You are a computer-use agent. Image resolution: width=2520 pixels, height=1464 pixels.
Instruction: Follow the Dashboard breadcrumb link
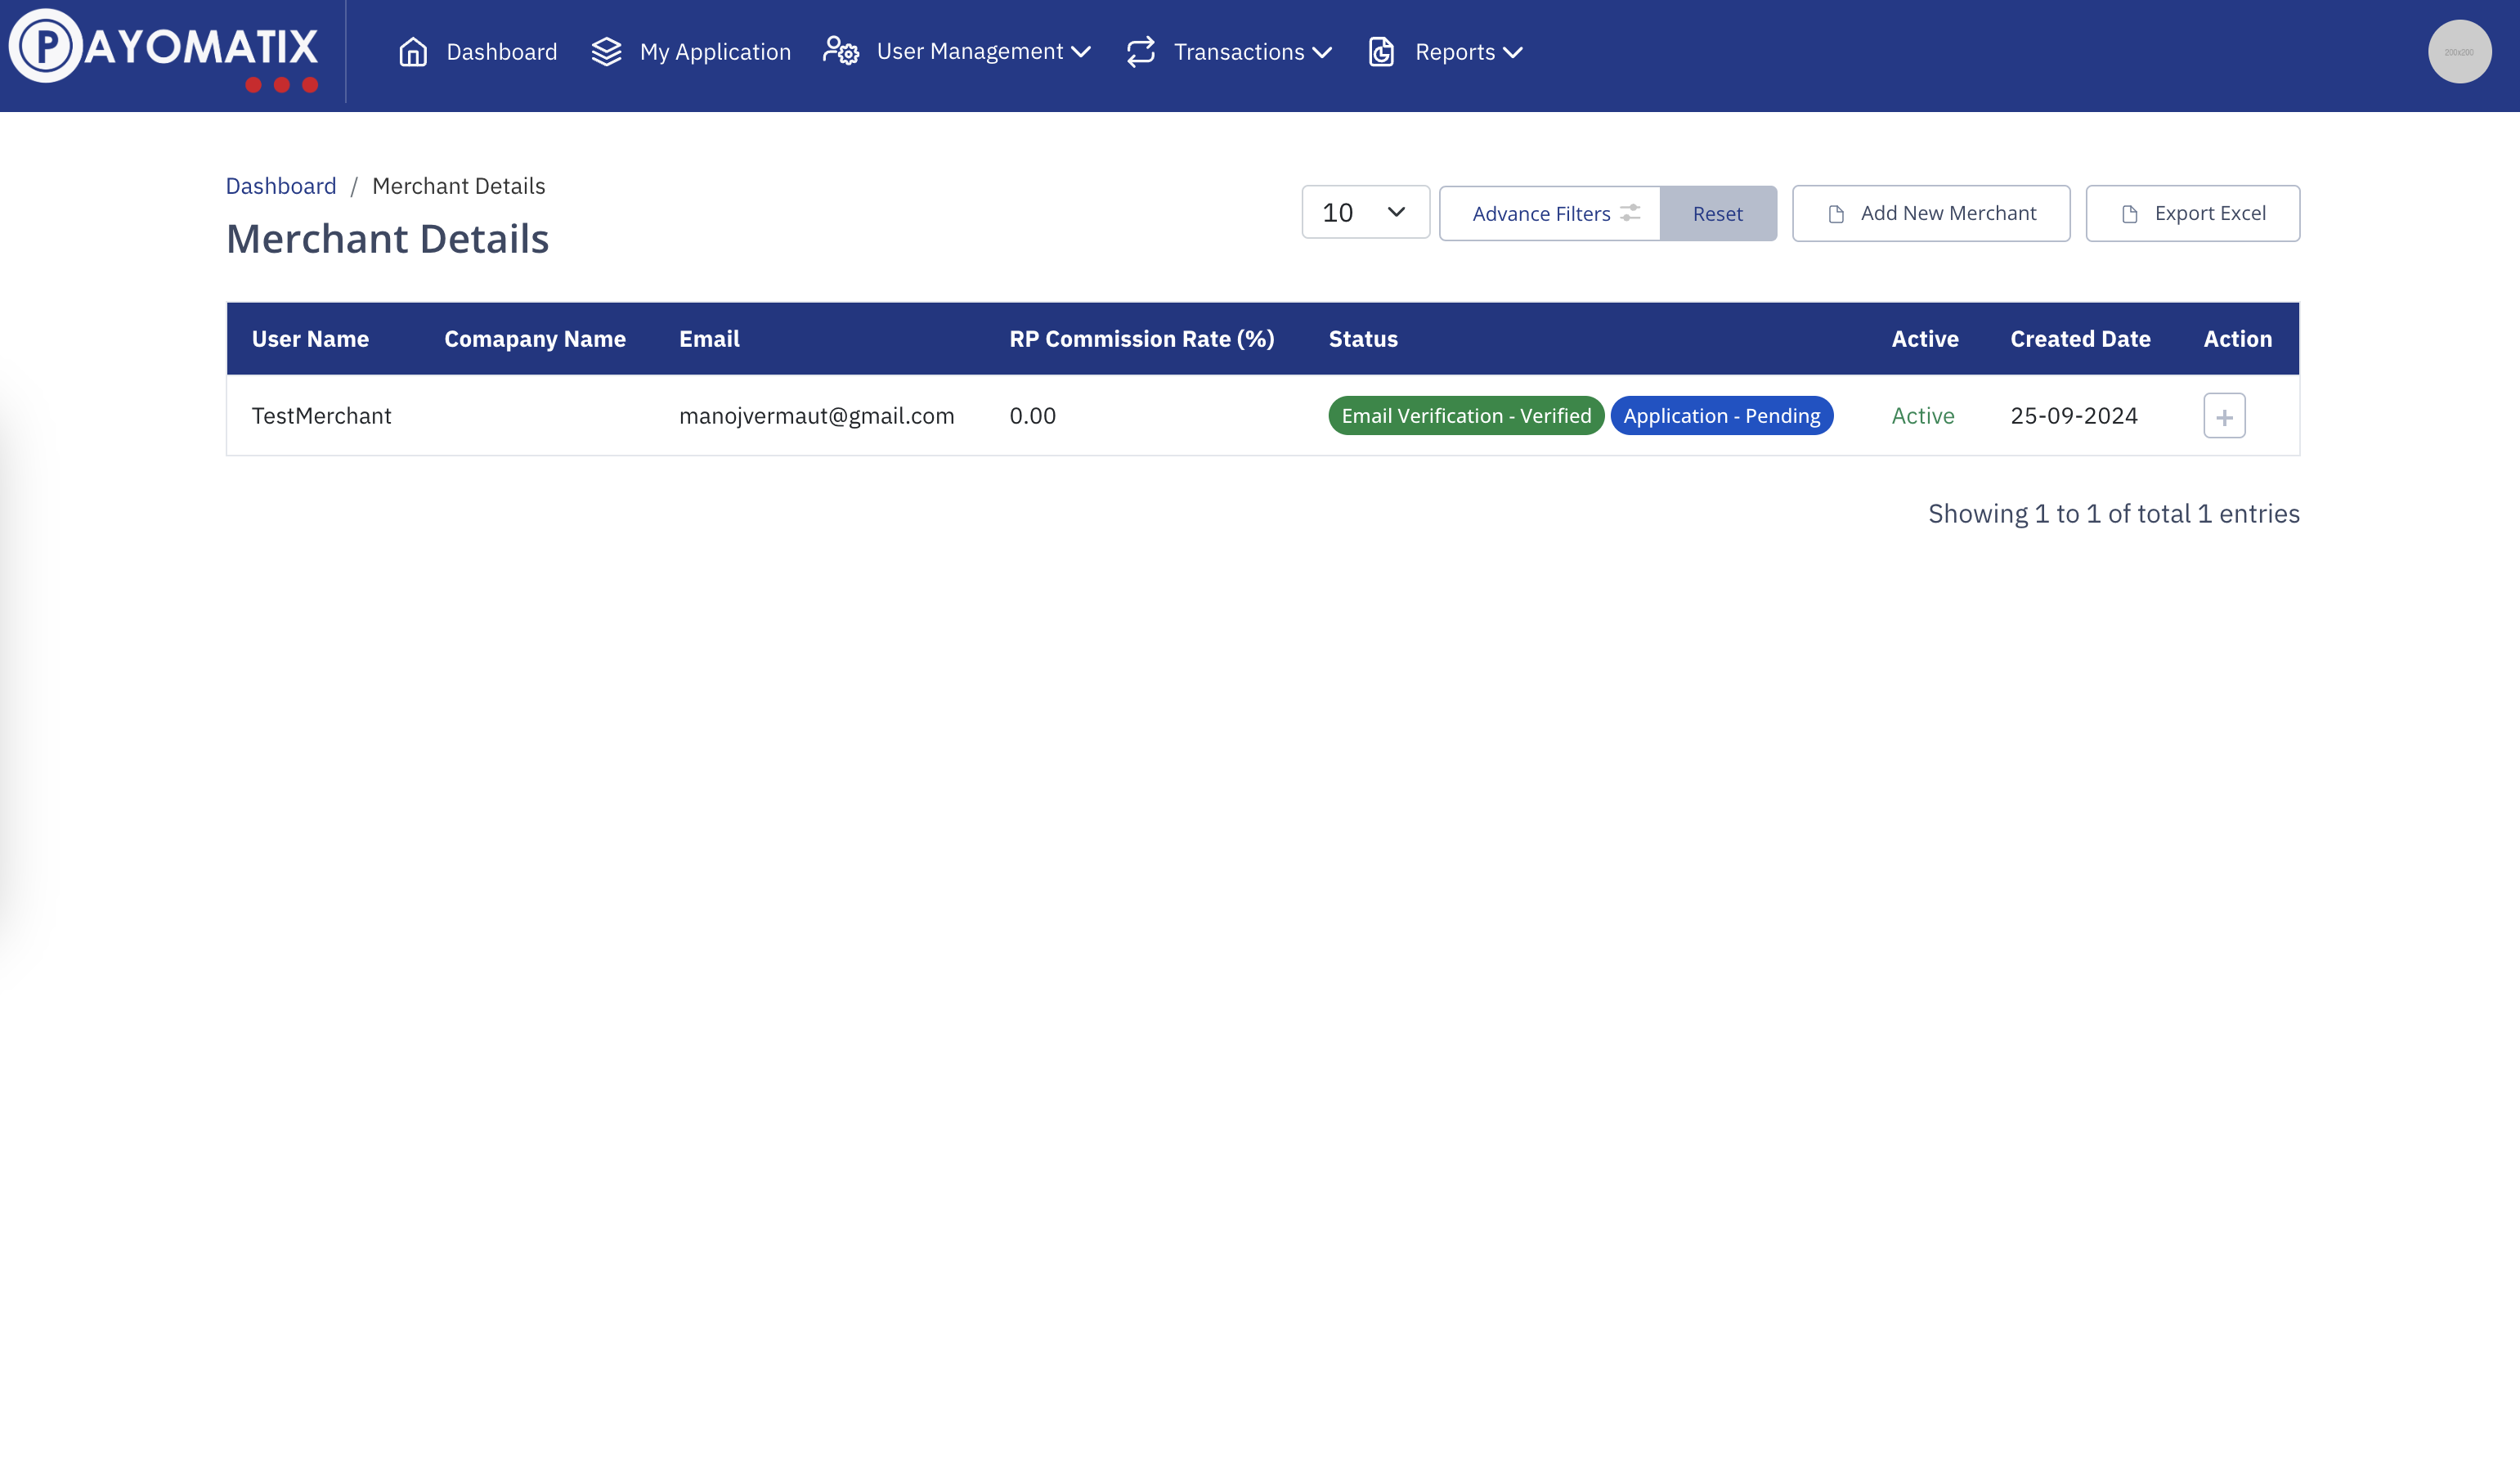pyautogui.click(x=281, y=186)
